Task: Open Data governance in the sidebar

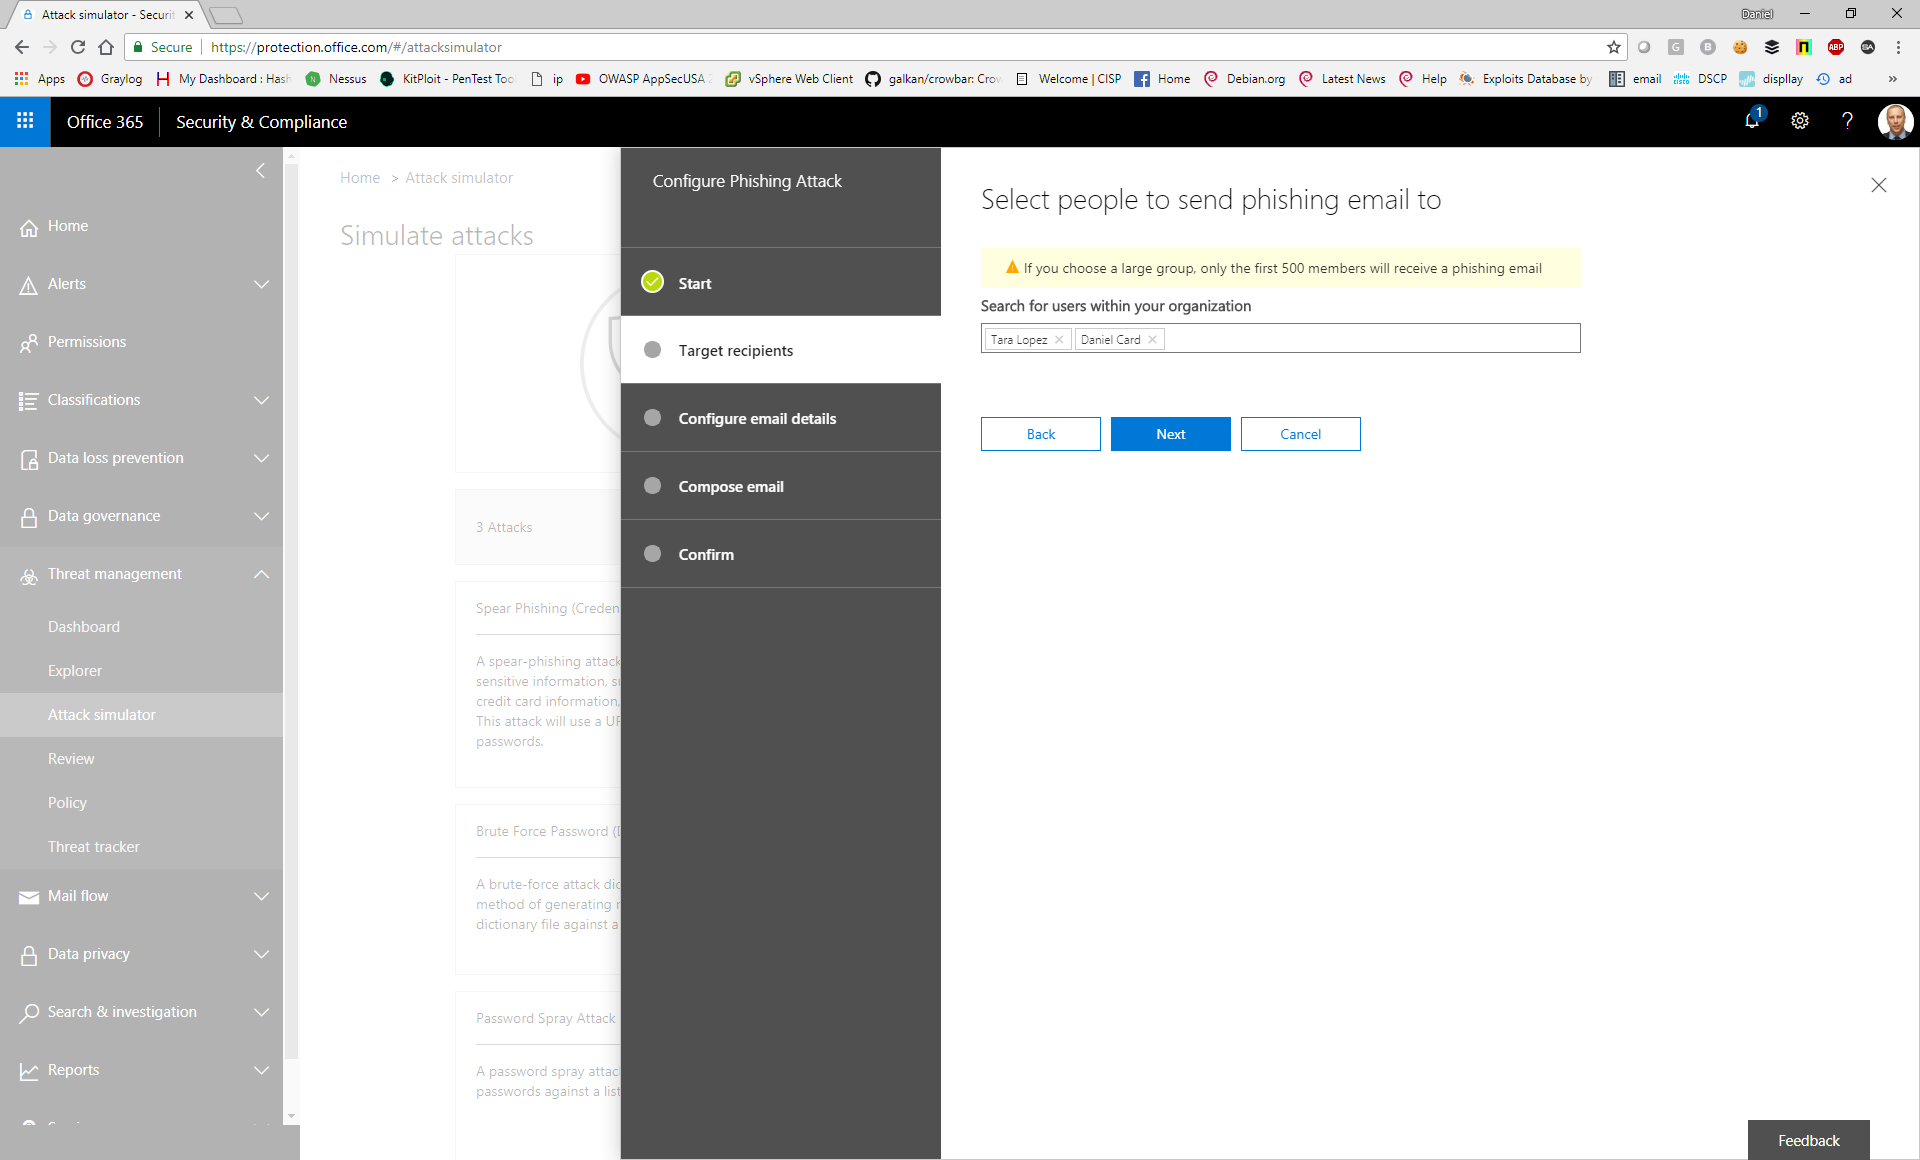Action: pyautogui.click(x=104, y=515)
